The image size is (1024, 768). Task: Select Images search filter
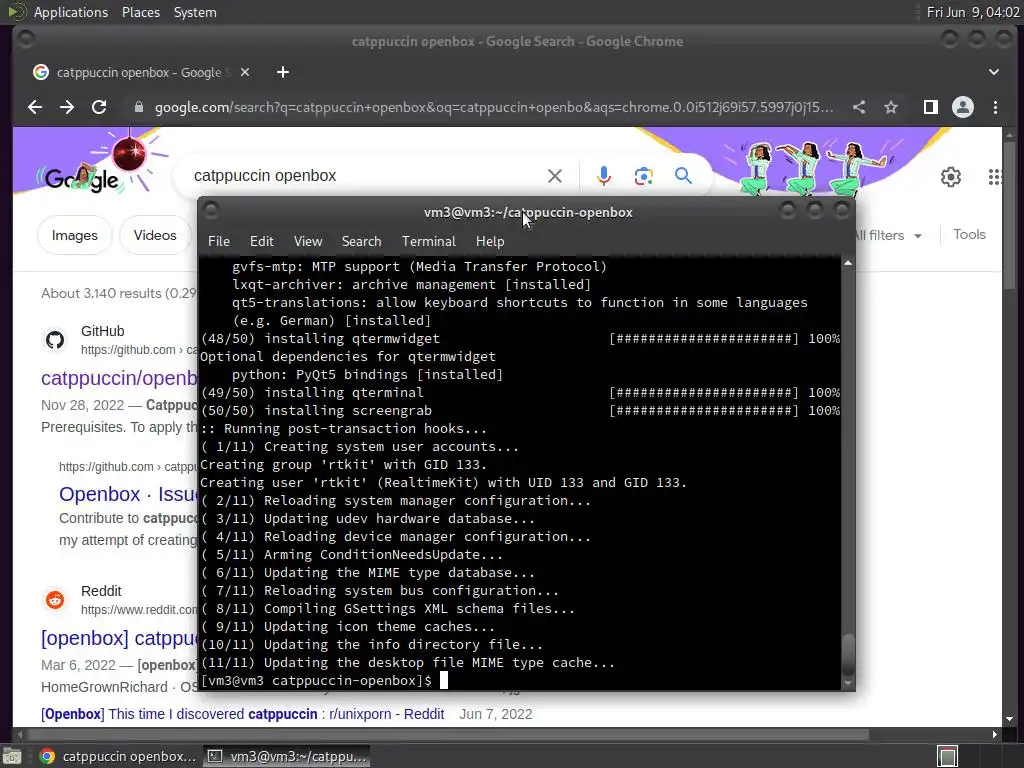coord(74,235)
